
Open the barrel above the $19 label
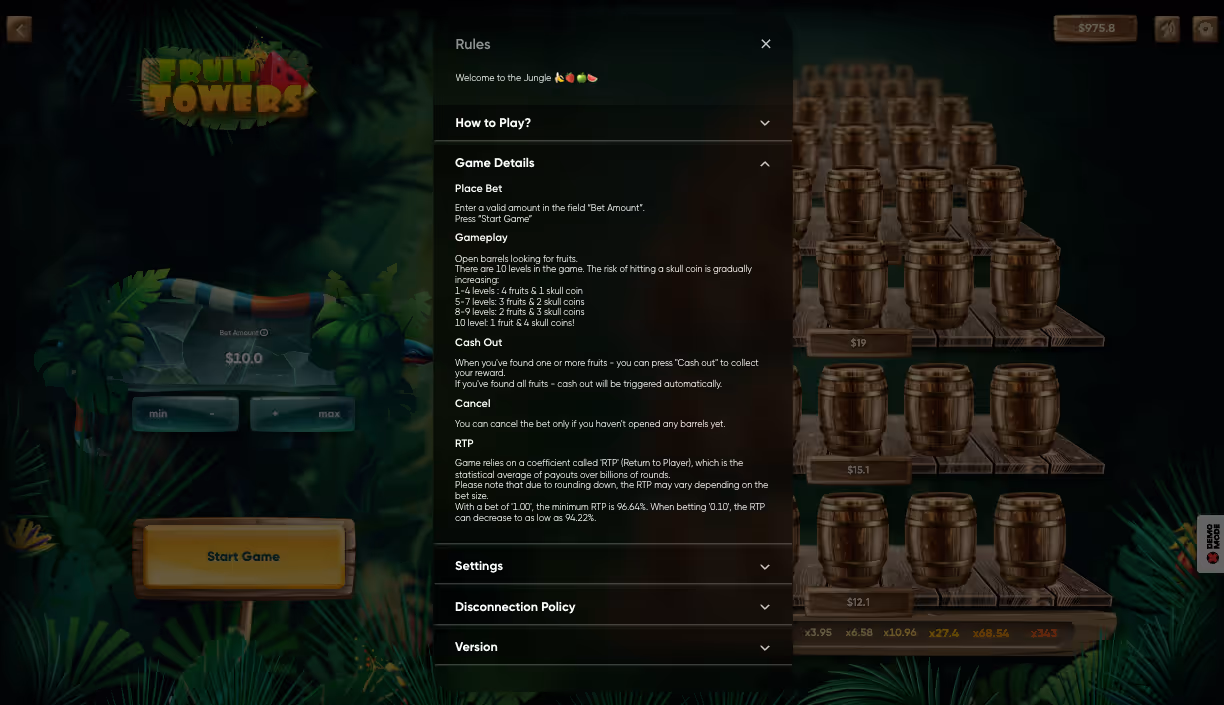[x=853, y=283]
